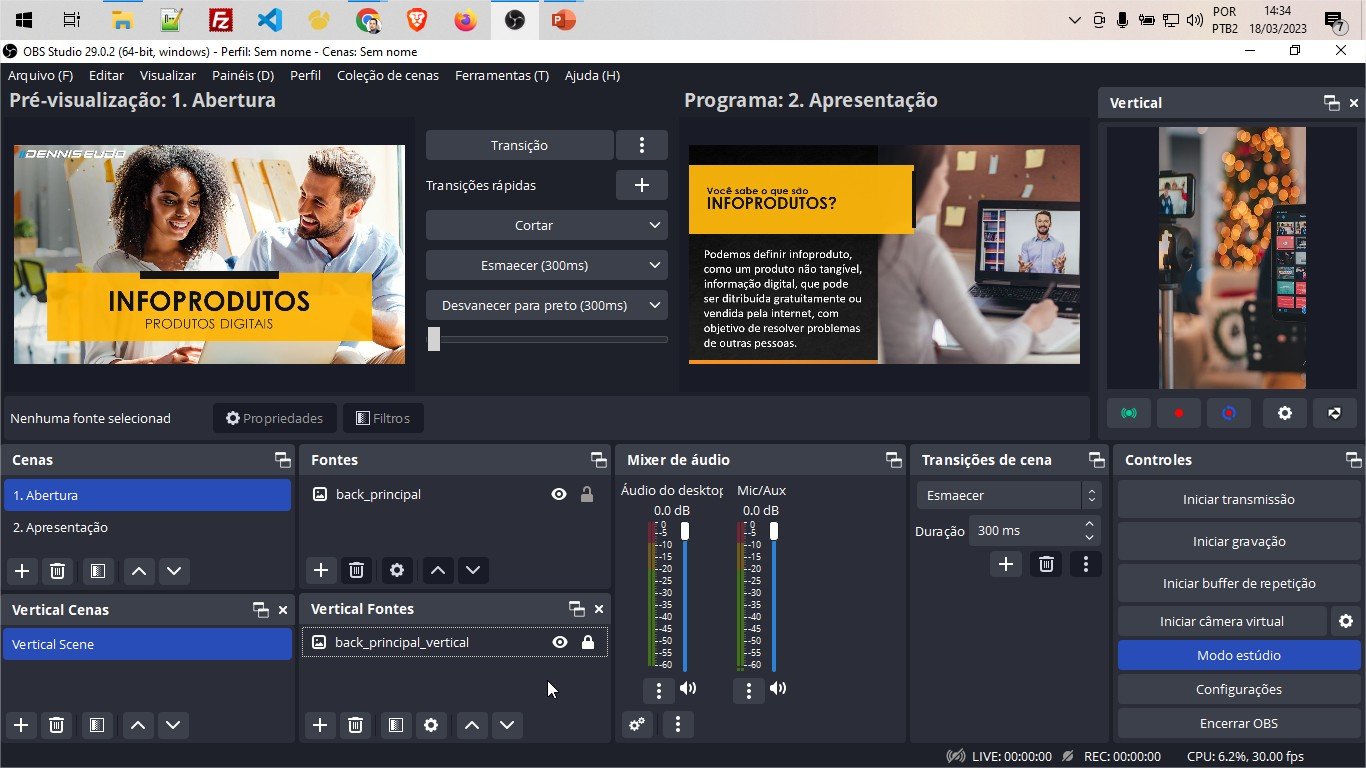
Task: Add a quick transition with plus button
Action: click(x=641, y=185)
